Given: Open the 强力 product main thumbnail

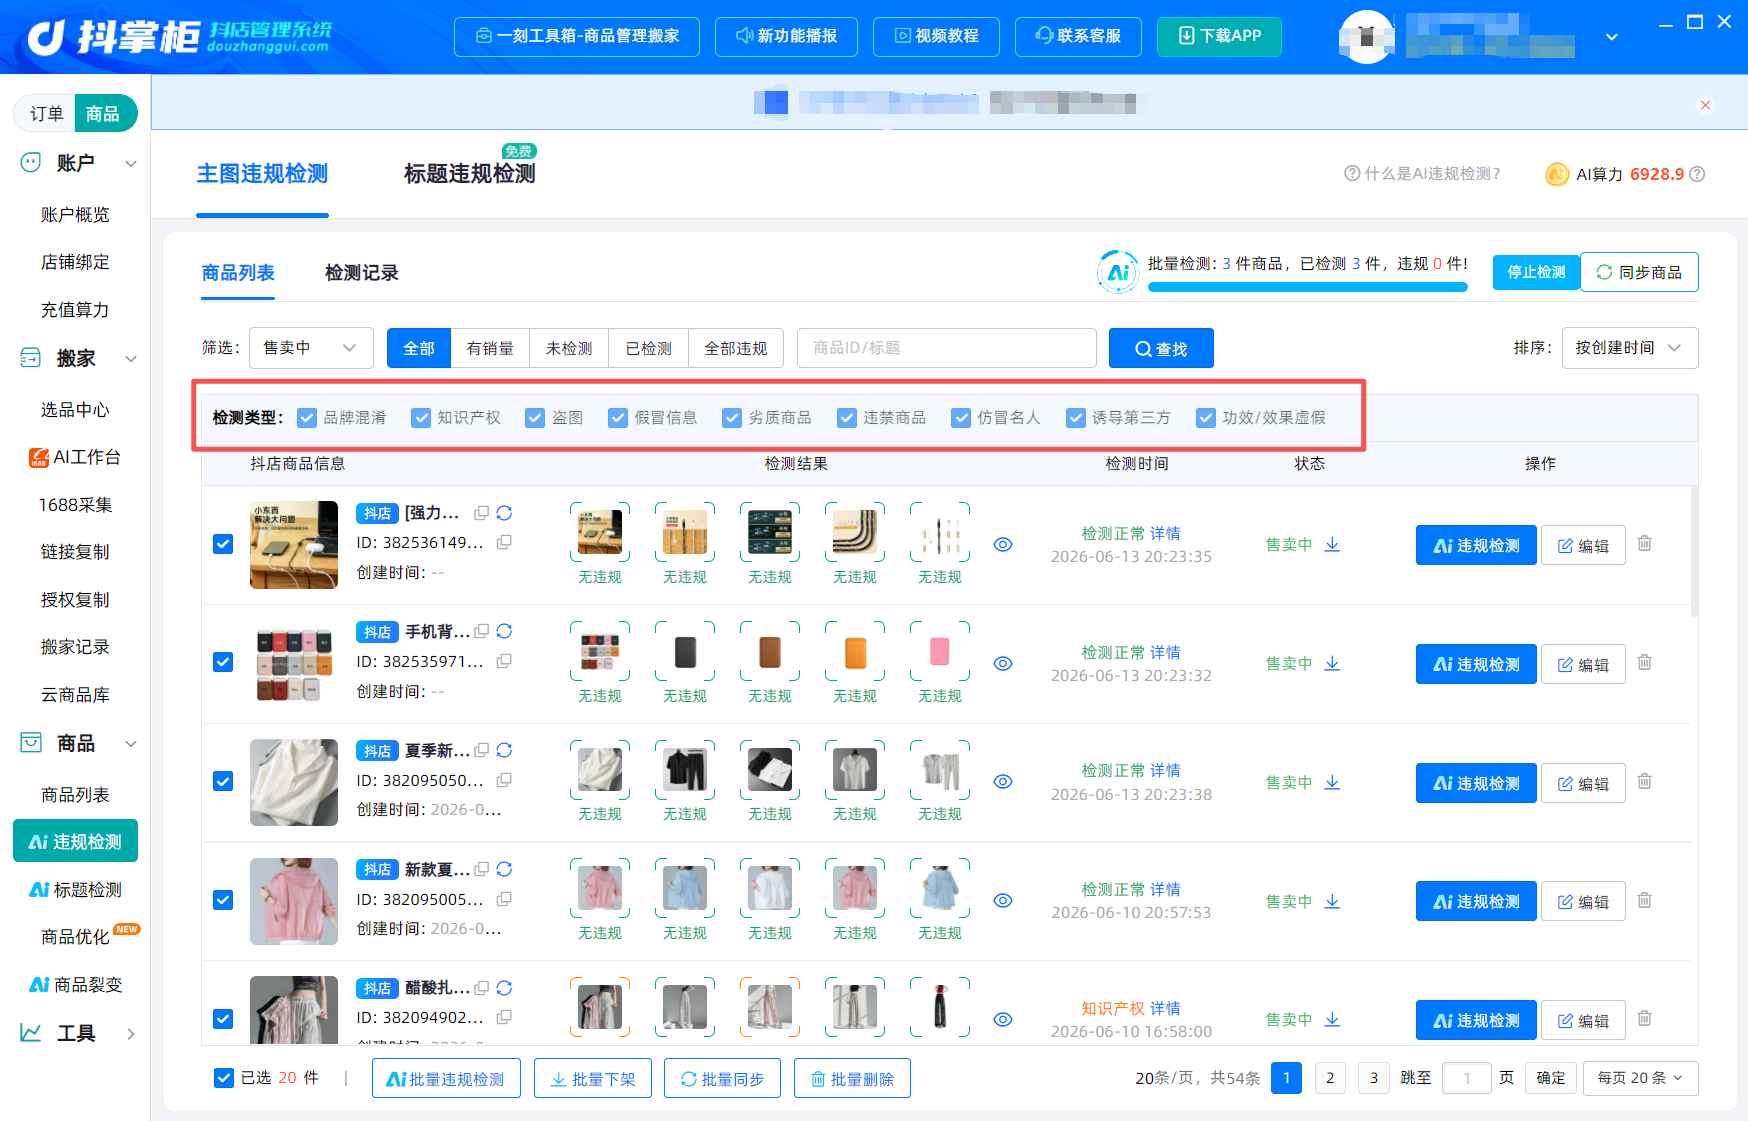Looking at the screenshot, I should [294, 544].
